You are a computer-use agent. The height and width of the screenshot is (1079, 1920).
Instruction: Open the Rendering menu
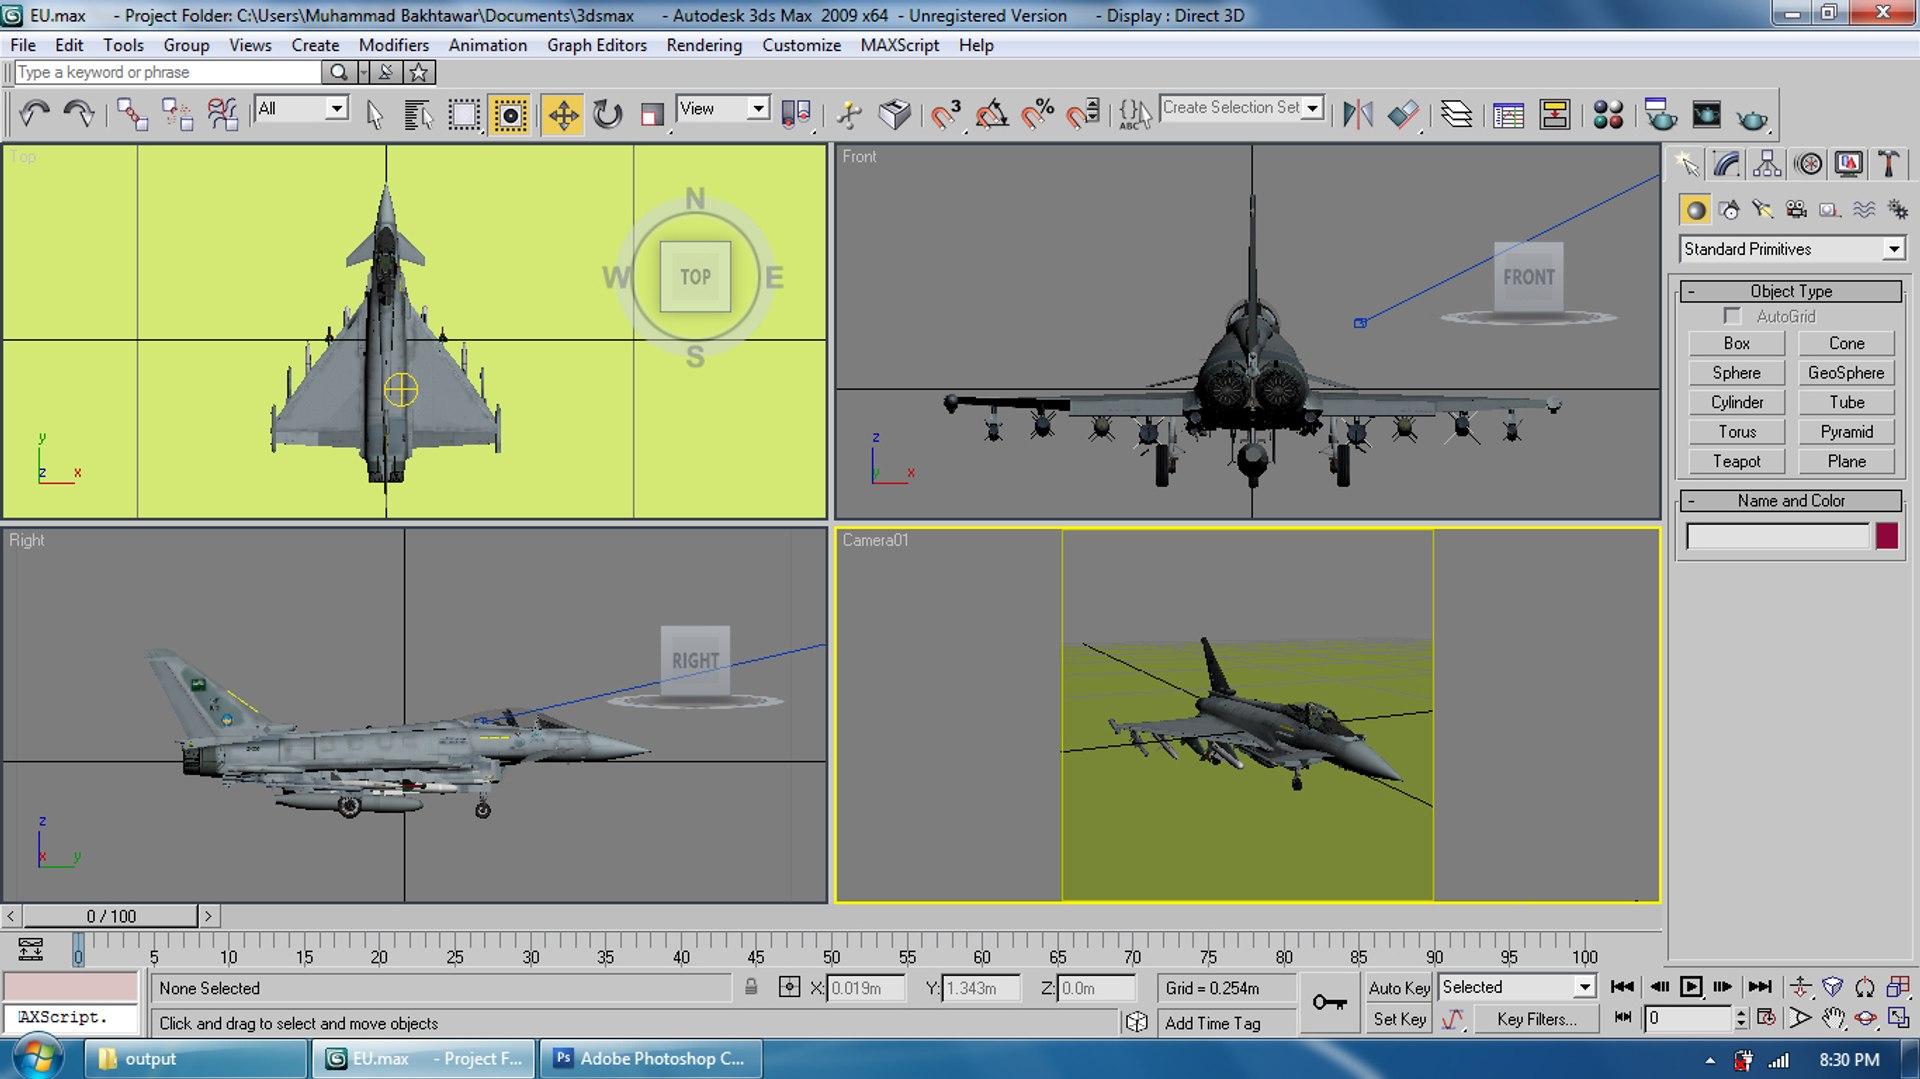704,45
